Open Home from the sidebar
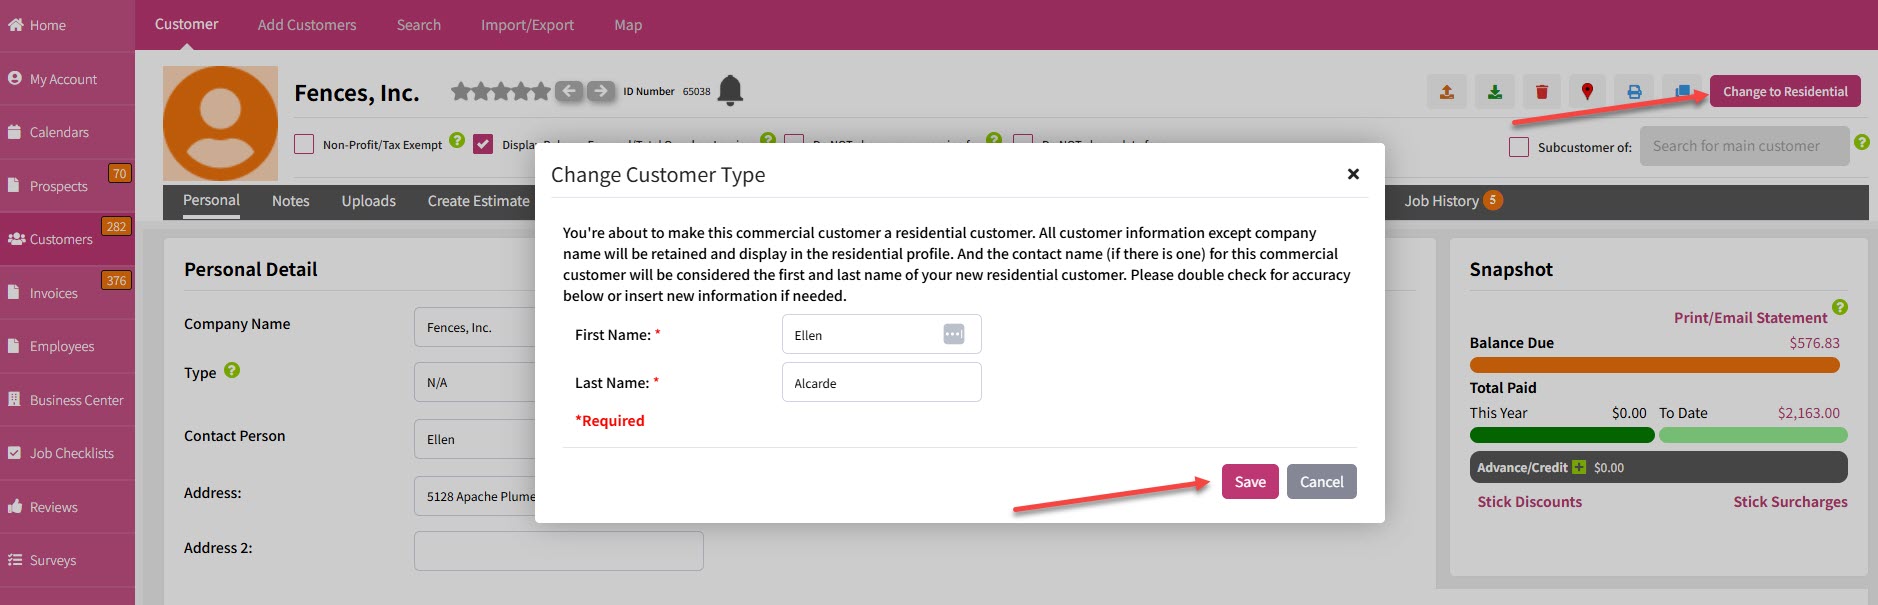Screen dimensions: 1878x605 (x=67, y=25)
